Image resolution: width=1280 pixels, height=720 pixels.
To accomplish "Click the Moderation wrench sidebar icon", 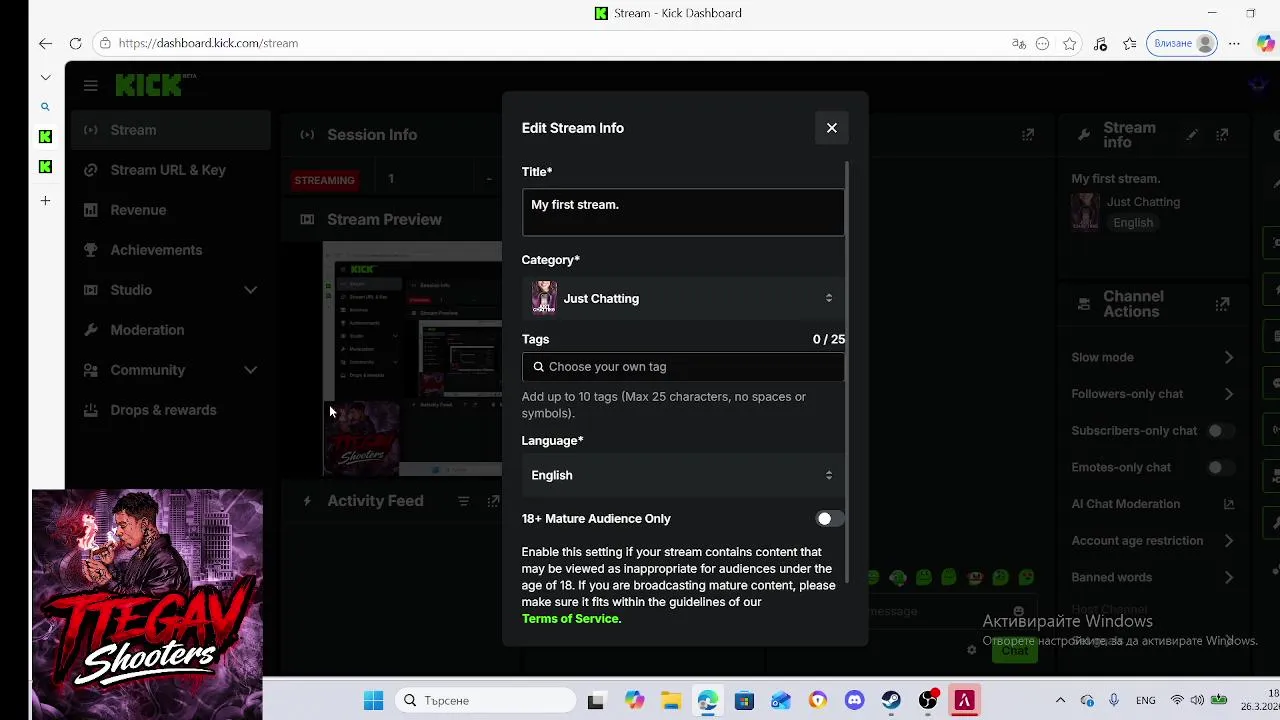I will [x=91, y=330].
